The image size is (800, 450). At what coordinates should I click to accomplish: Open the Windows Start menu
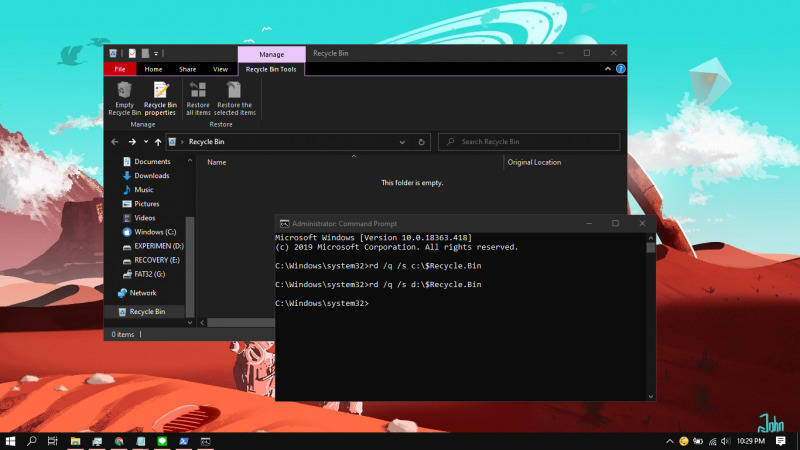(x=10, y=441)
